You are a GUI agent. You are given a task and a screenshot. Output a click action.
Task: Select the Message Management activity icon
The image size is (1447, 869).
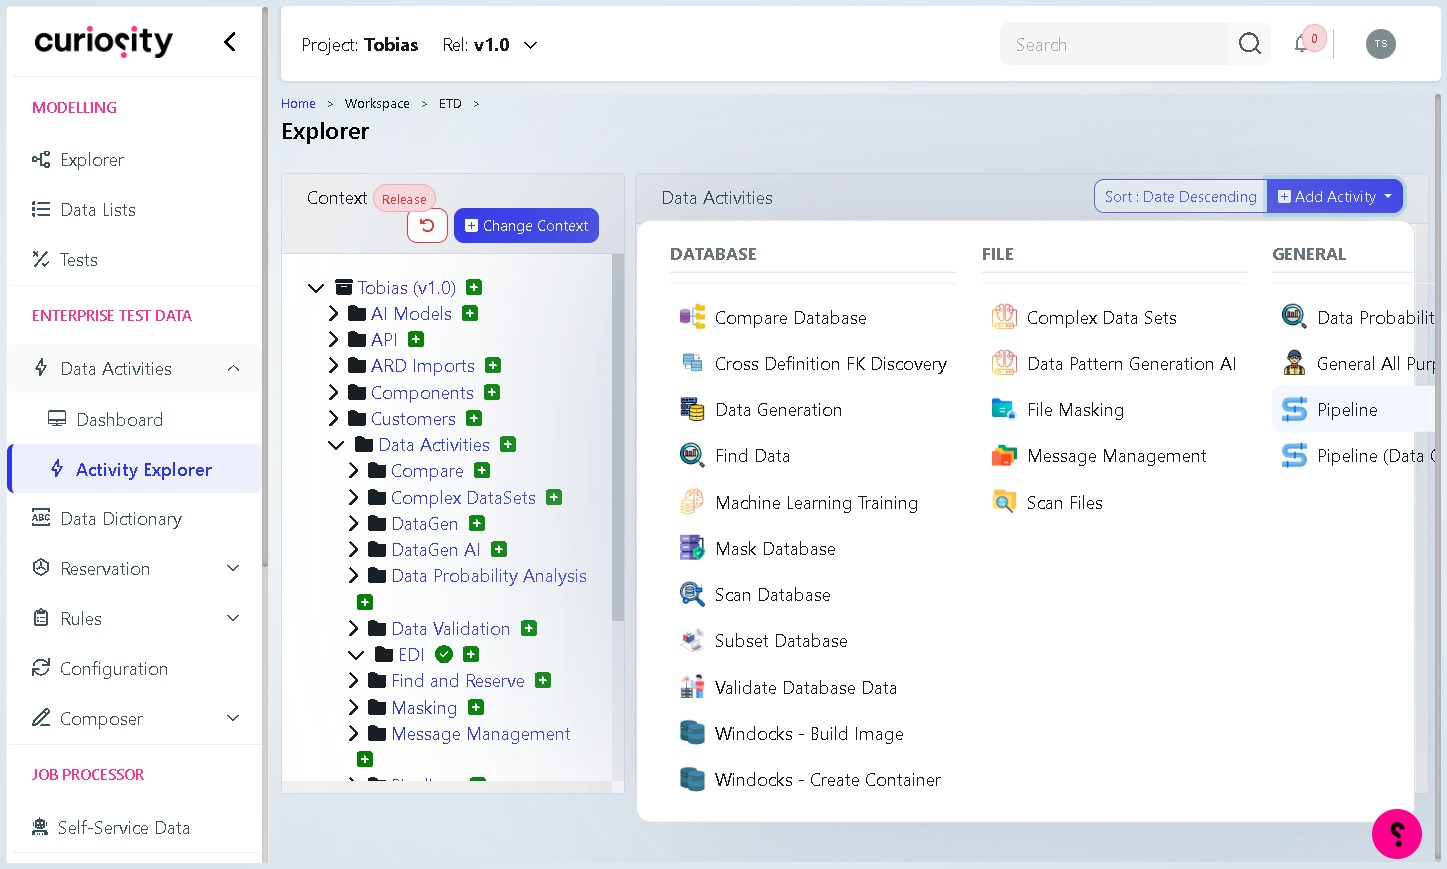click(1004, 455)
